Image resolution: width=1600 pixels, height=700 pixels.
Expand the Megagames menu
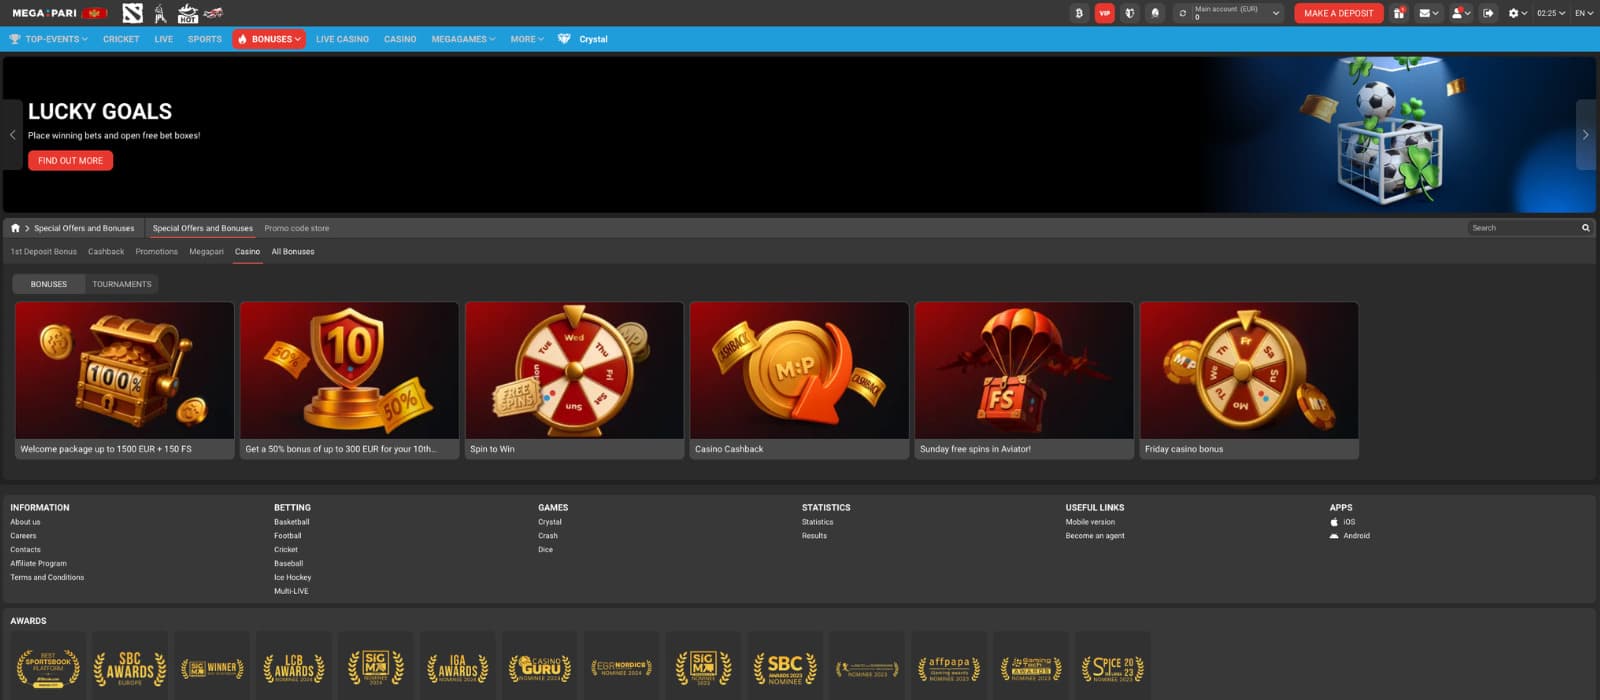[x=463, y=39]
